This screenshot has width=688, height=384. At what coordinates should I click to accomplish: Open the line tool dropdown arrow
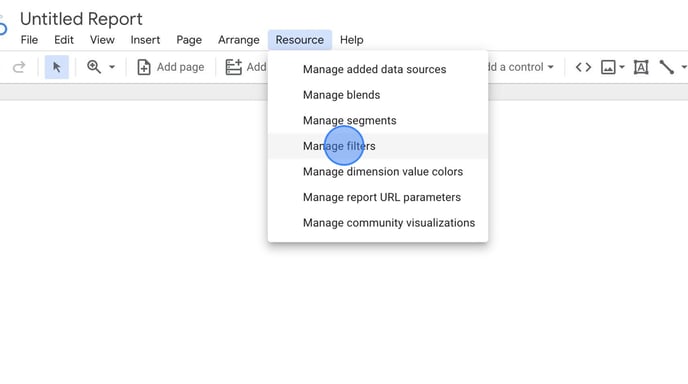684,67
